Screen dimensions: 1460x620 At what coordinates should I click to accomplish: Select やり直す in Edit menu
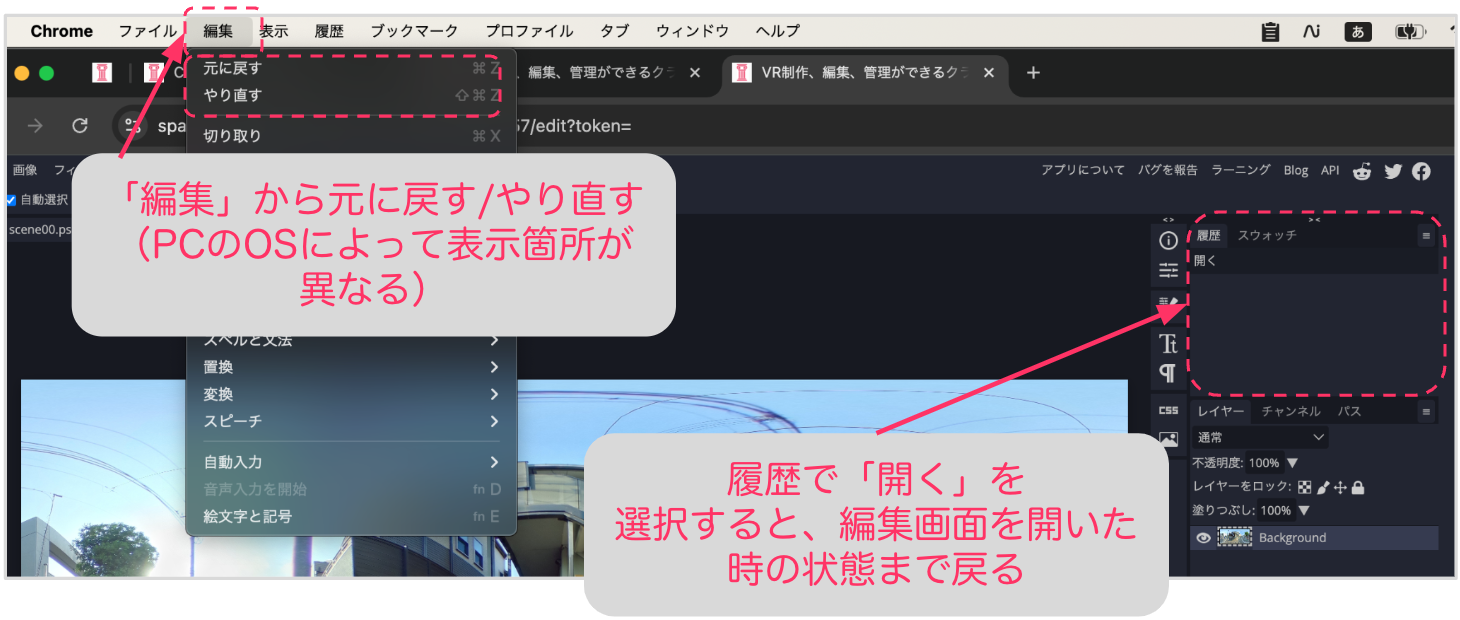click(x=351, y=95)
